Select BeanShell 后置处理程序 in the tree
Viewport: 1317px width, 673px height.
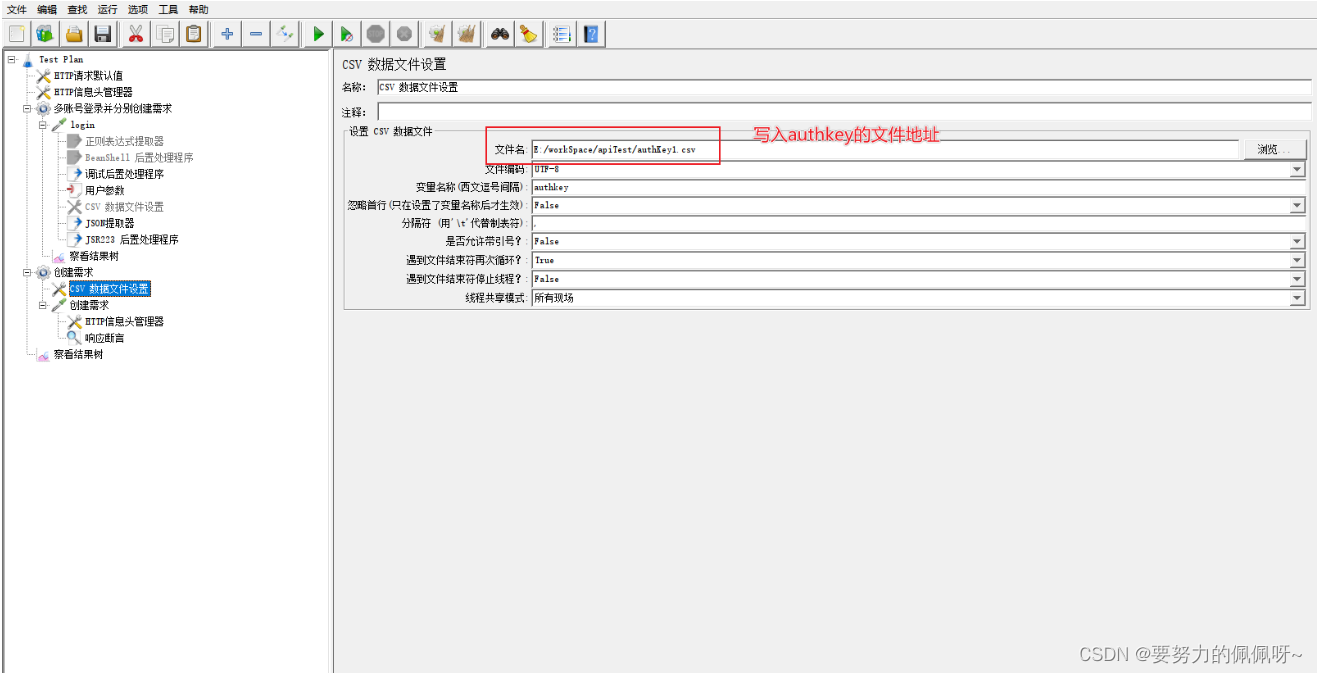pos(139,158)
